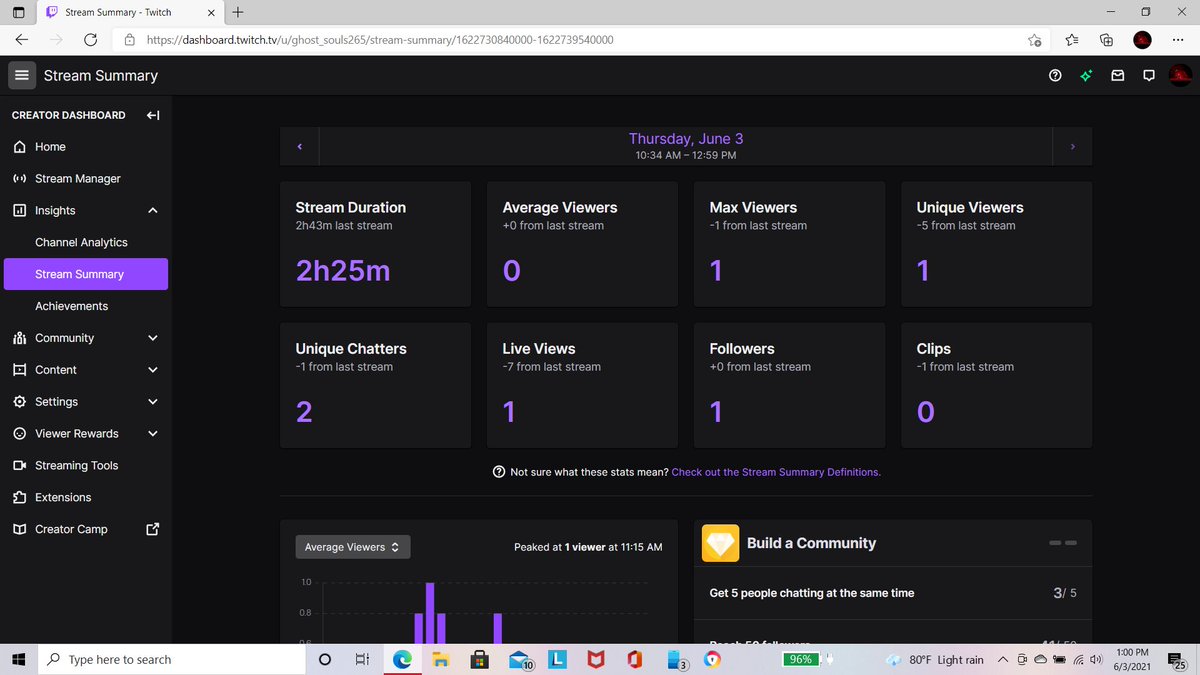
Task: Select the Stream Summary sidebar item
Action: [x=86, y=274]
